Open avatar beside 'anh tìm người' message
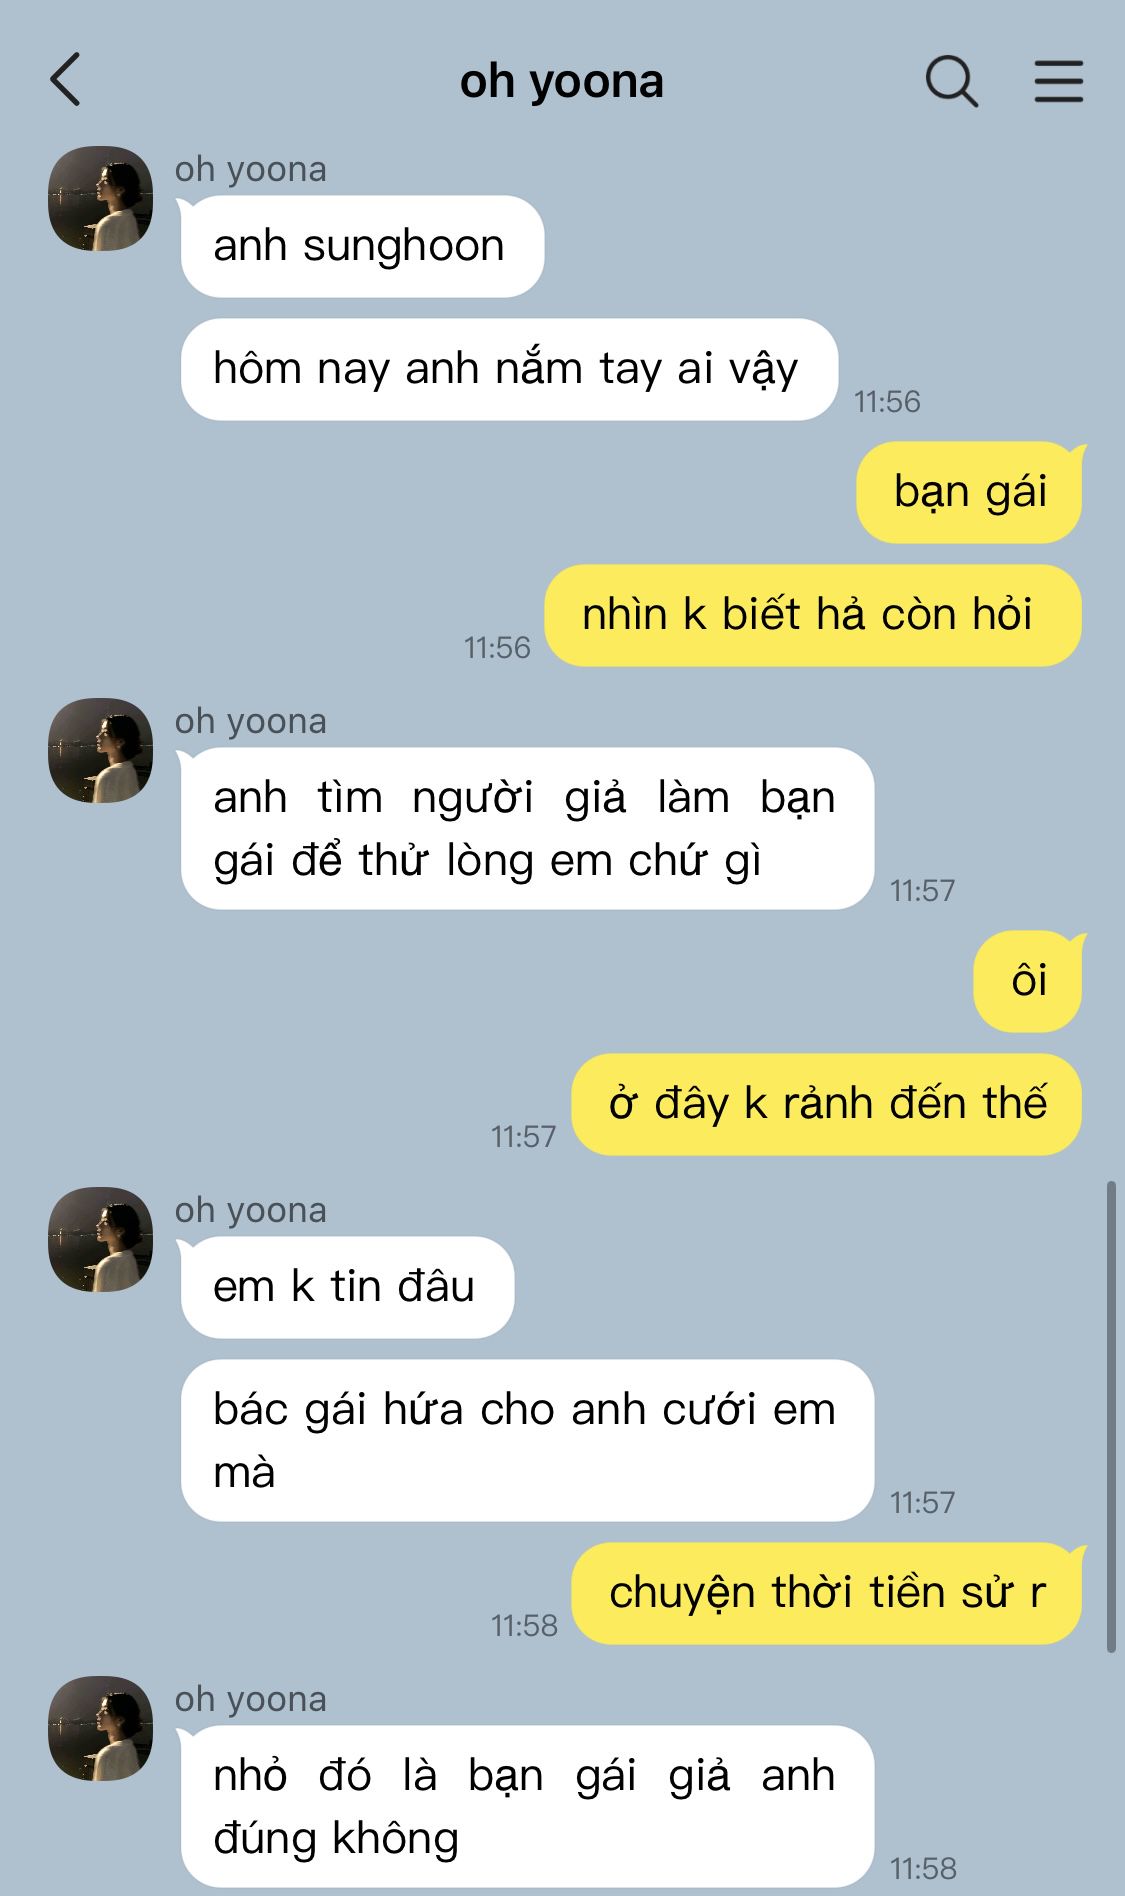Screen dimensions: 1125x1896 [100, 750]
